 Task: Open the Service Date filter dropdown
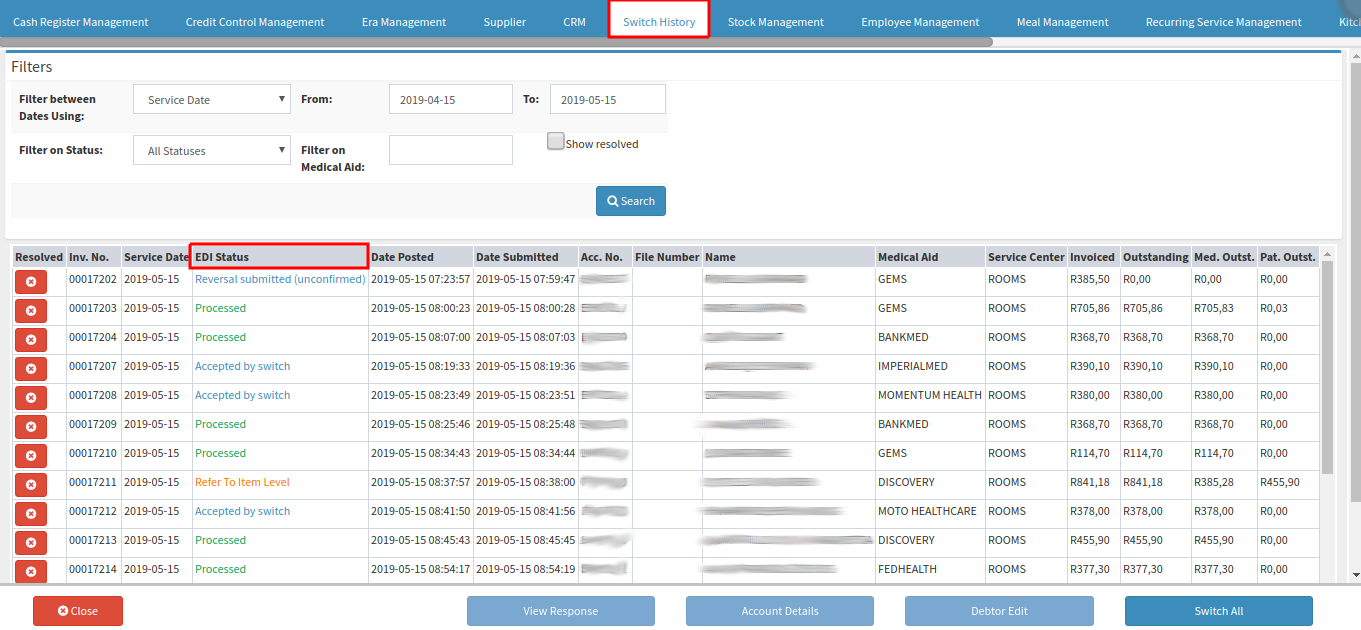click(x=212, y=99)
